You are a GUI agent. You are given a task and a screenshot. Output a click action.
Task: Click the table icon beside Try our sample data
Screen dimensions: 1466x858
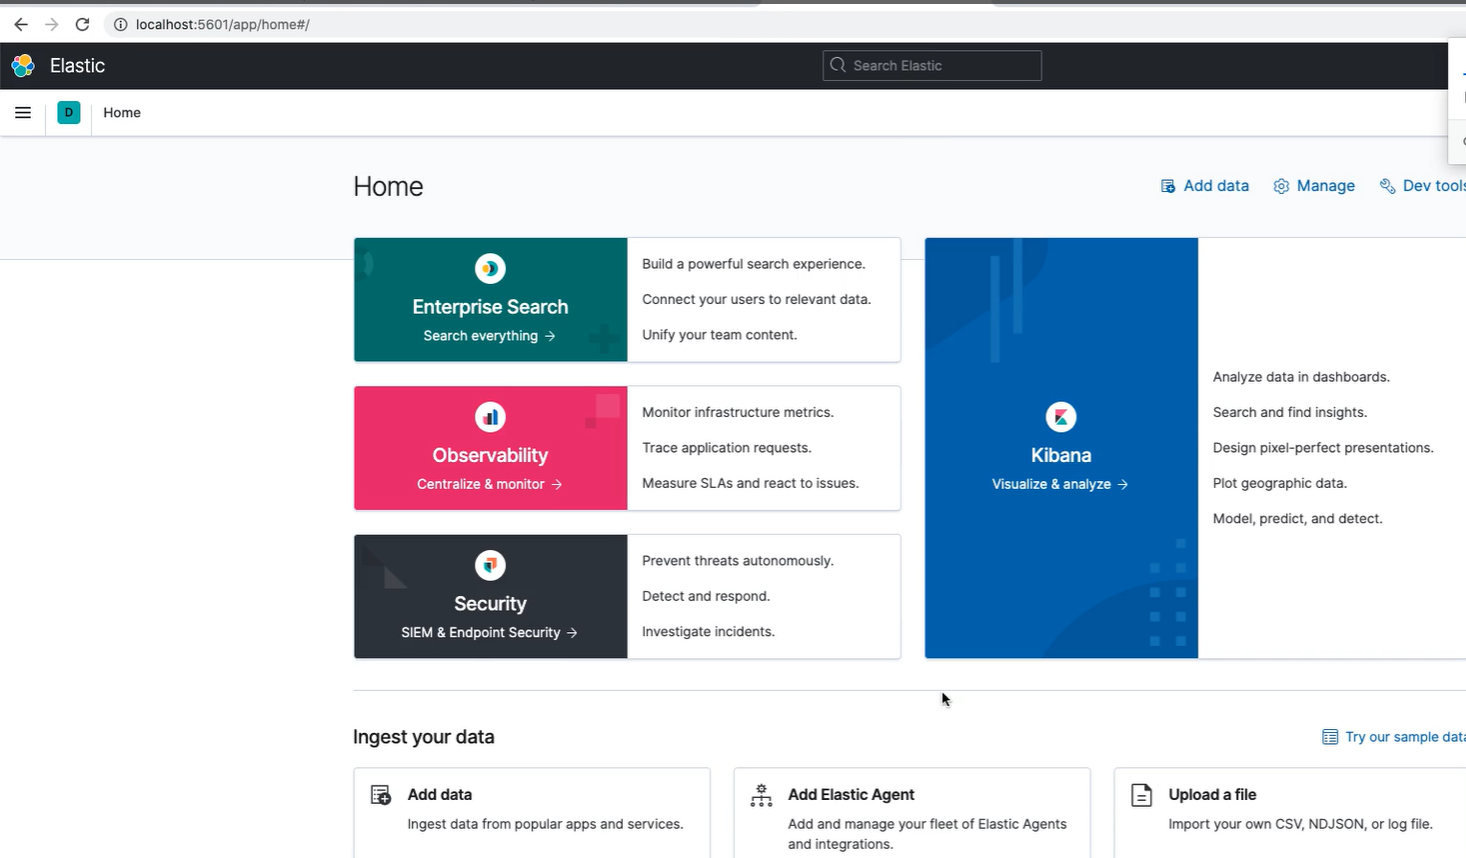1330,737
